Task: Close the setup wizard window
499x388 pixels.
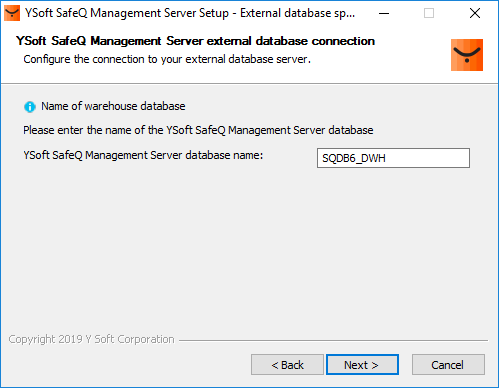Action: coord(475,13)
